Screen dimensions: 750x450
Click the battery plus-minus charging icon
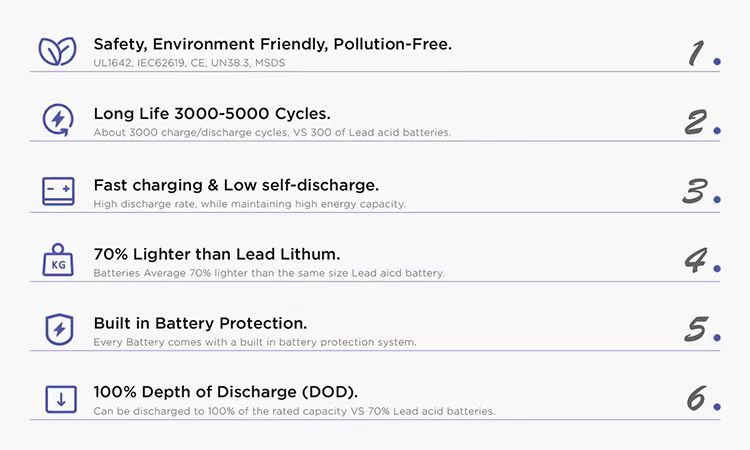[58, 191]
